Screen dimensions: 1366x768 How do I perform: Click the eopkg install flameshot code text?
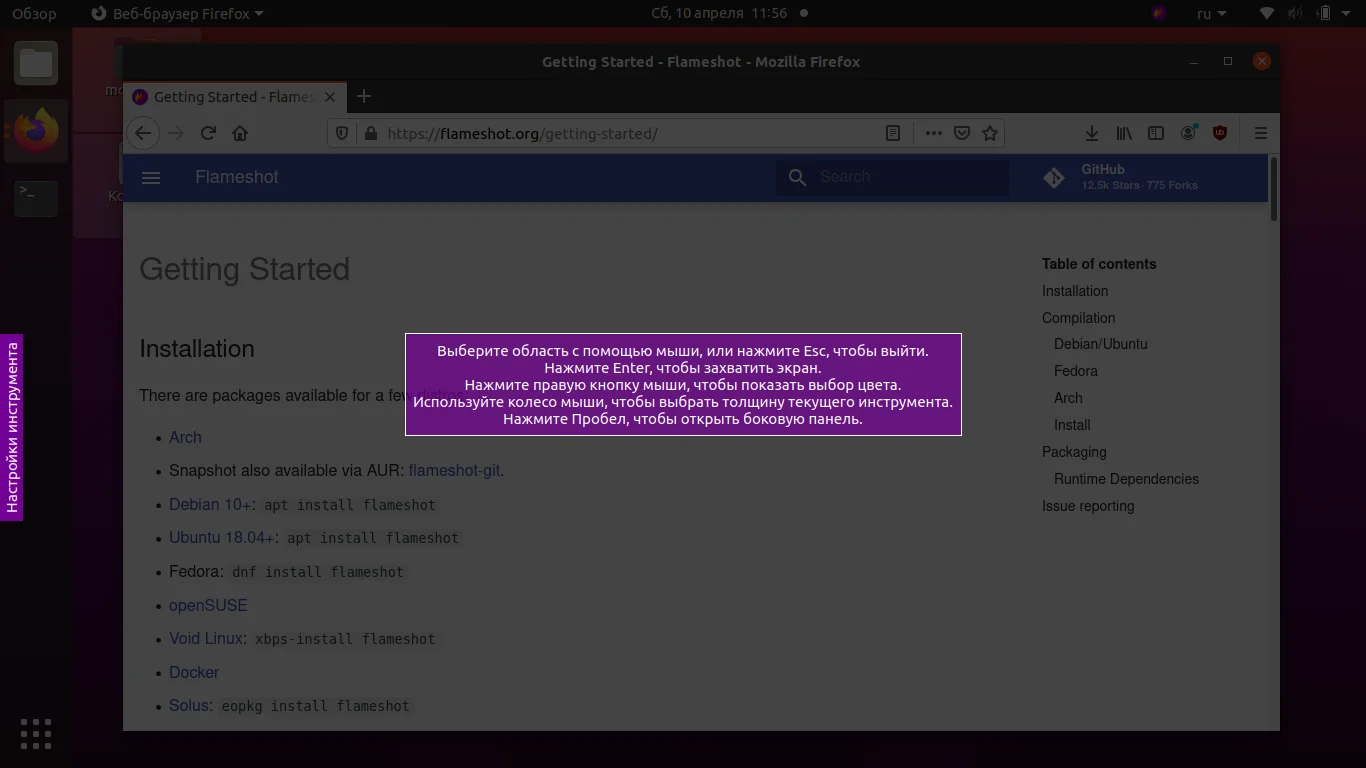point(316,706)
